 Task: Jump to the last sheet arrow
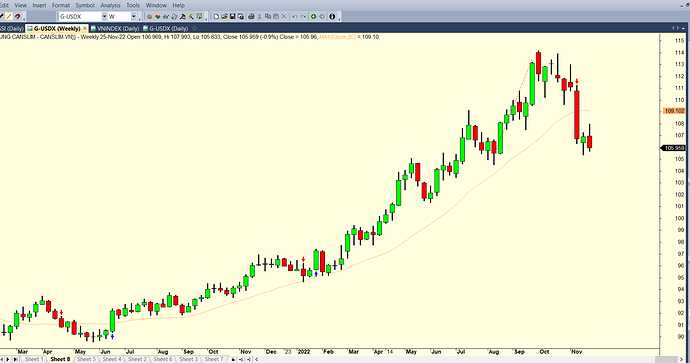click(15, 359)
